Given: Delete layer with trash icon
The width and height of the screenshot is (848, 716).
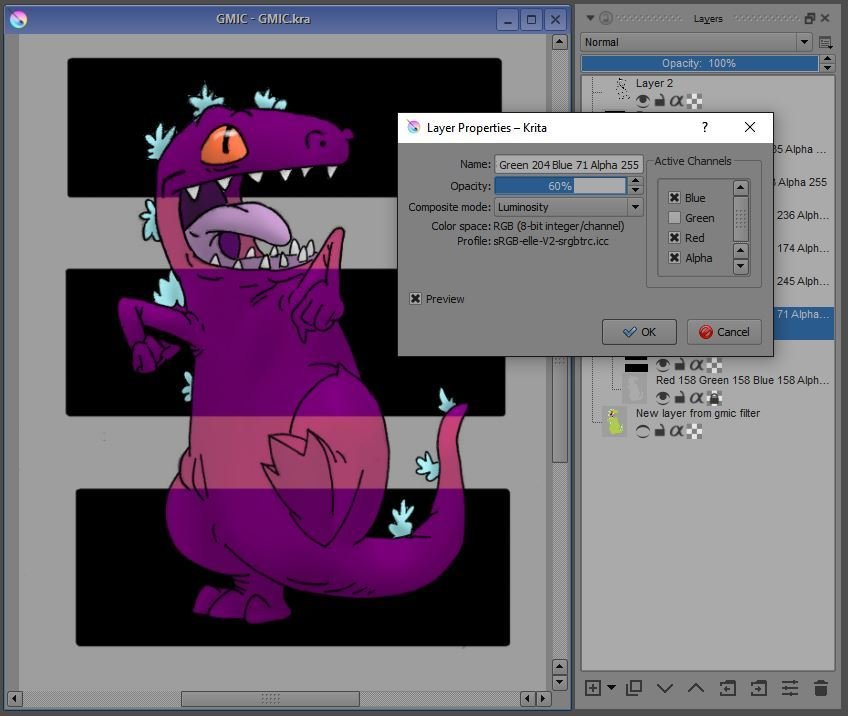Looking at the screenshot, I should [x=820, y=688].
